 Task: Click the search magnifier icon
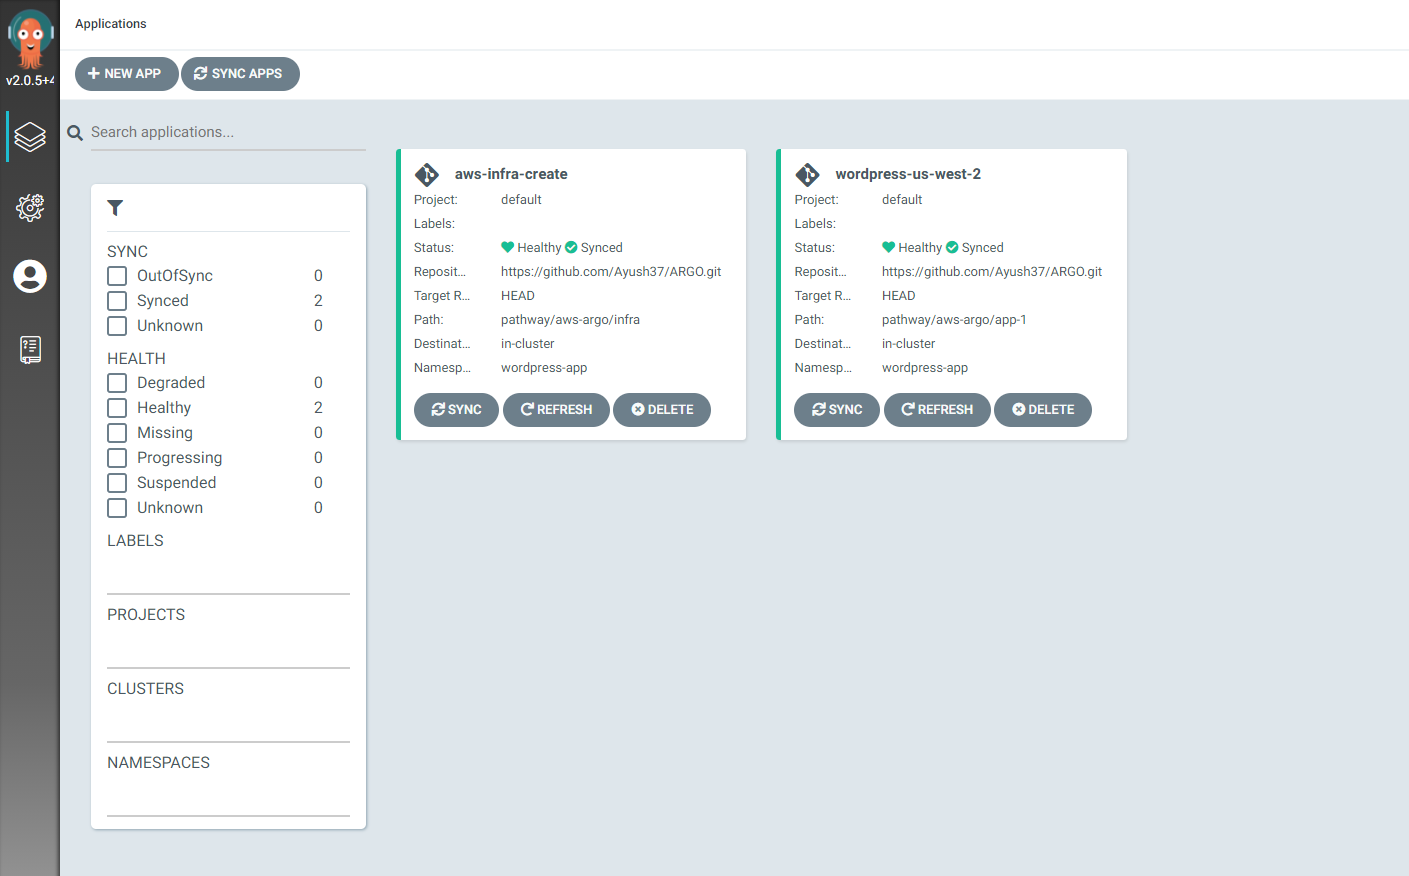click(x=74, y=131)
